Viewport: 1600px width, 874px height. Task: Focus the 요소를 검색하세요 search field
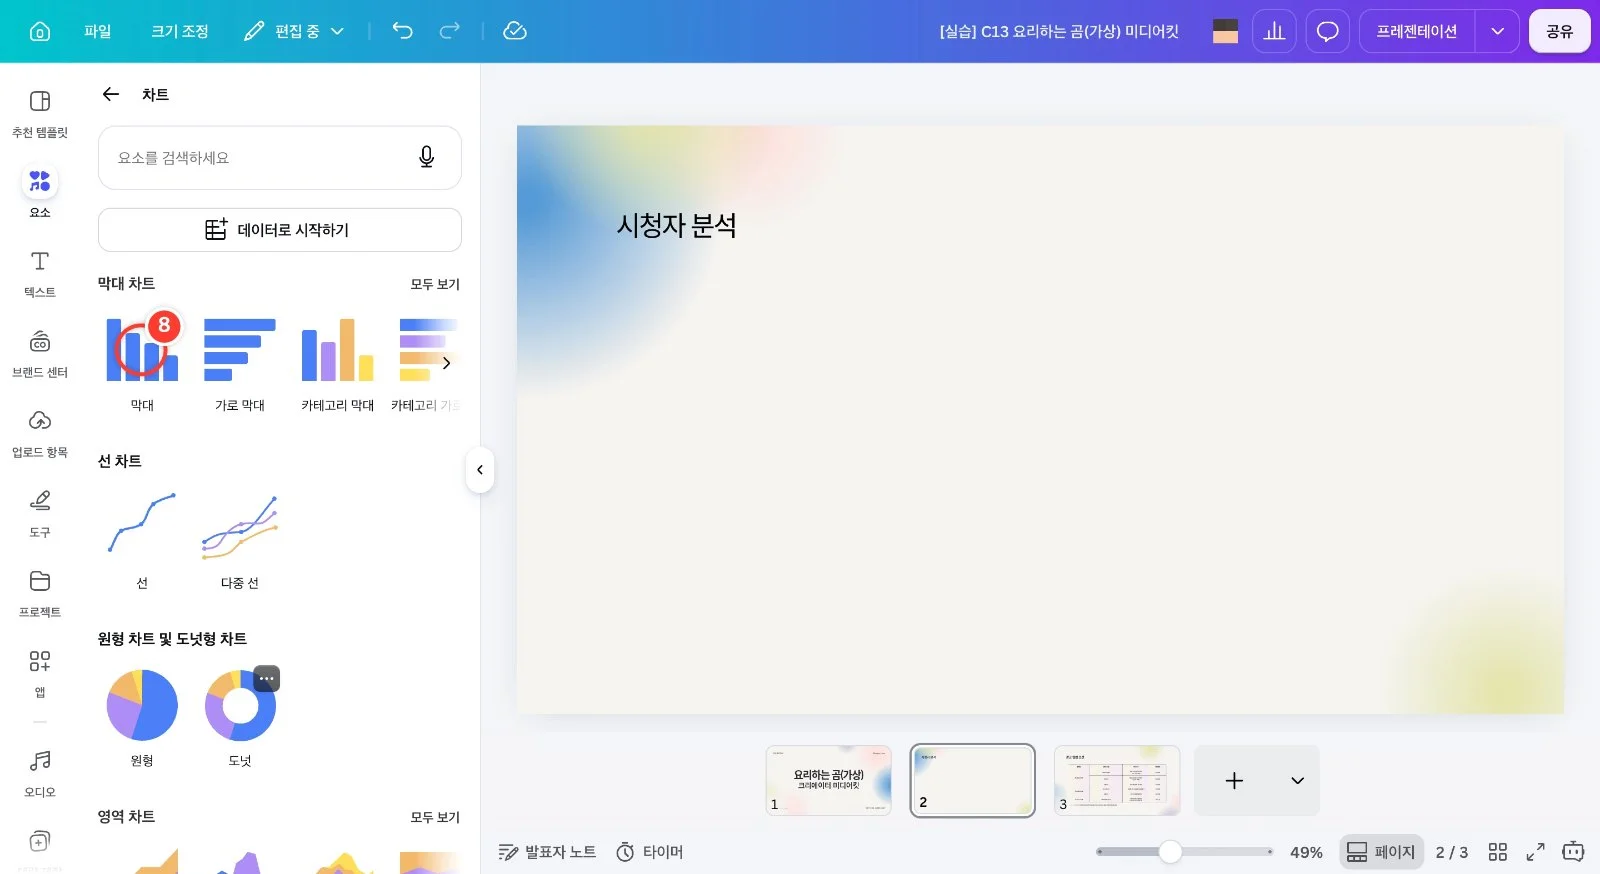click(280, 157)
